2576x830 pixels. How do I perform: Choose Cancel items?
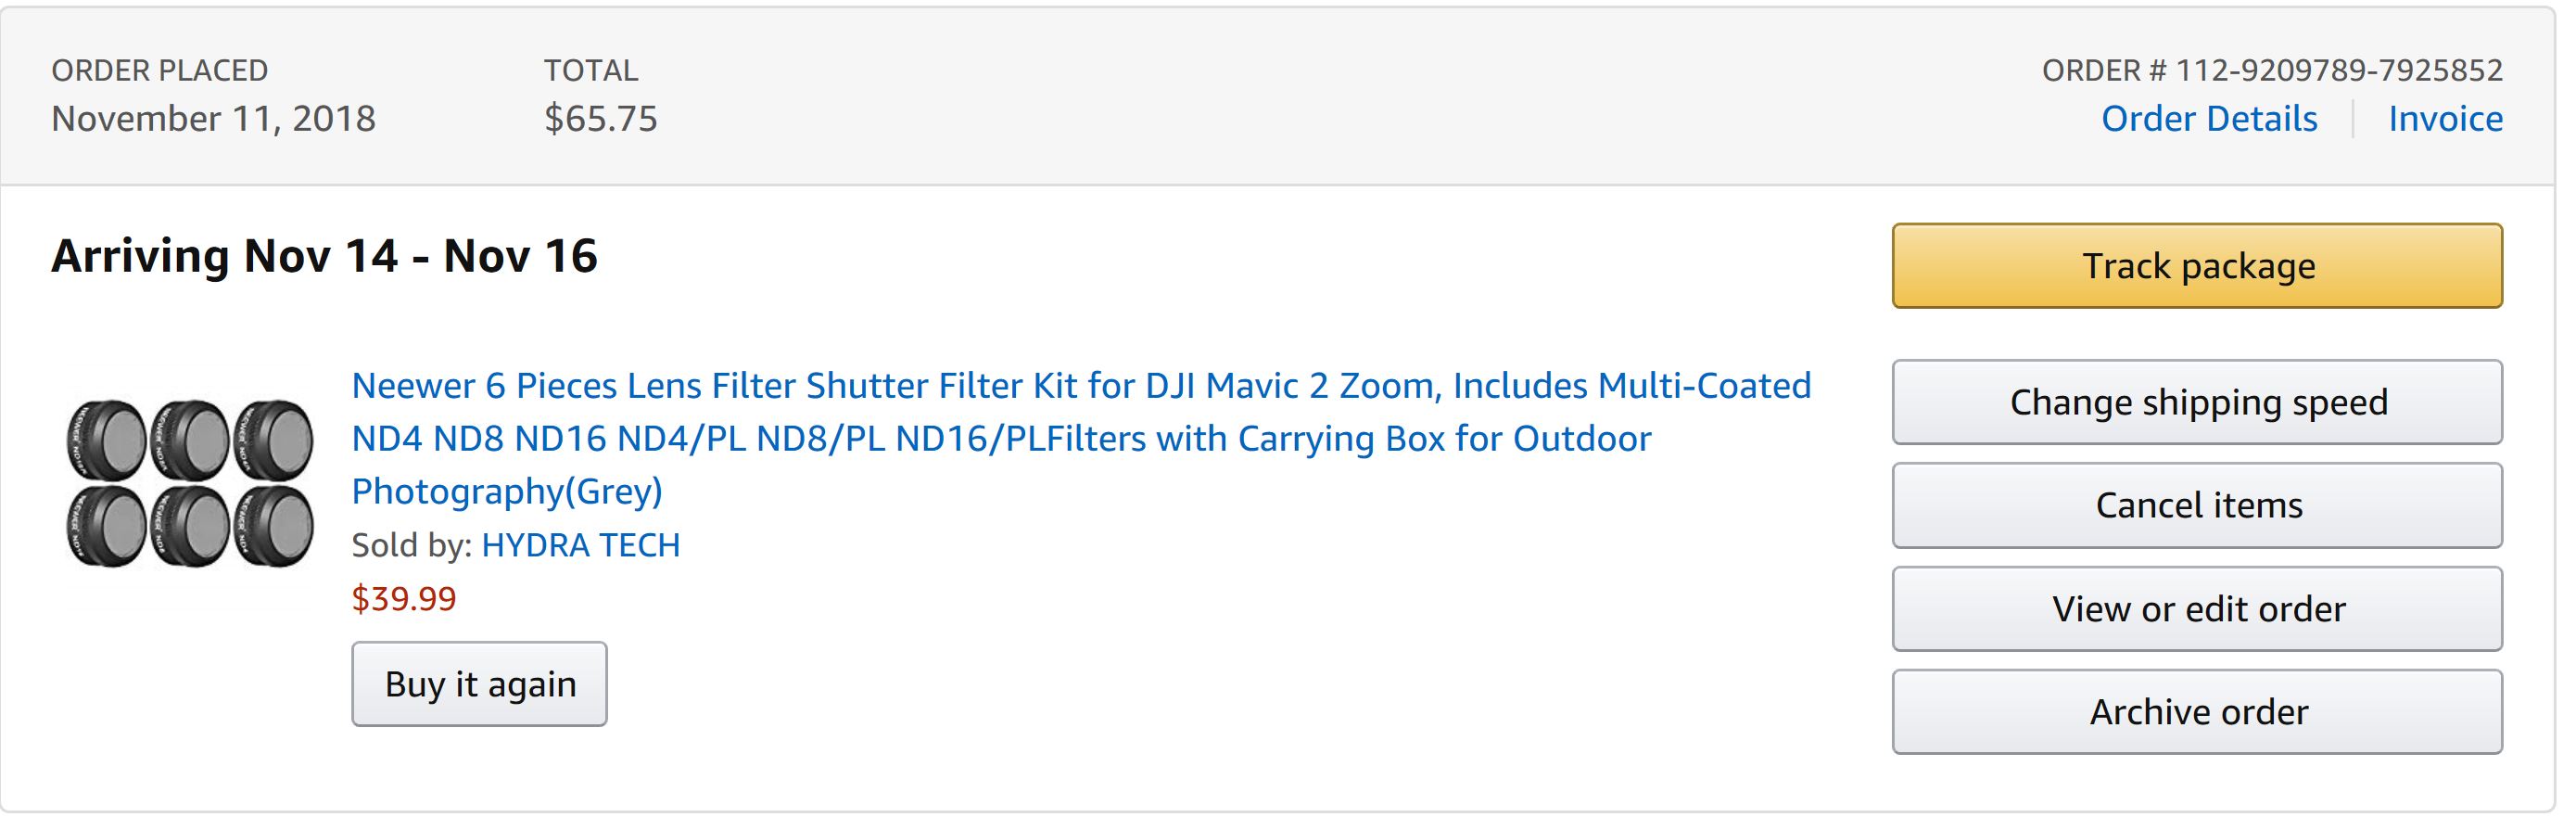2197,505
